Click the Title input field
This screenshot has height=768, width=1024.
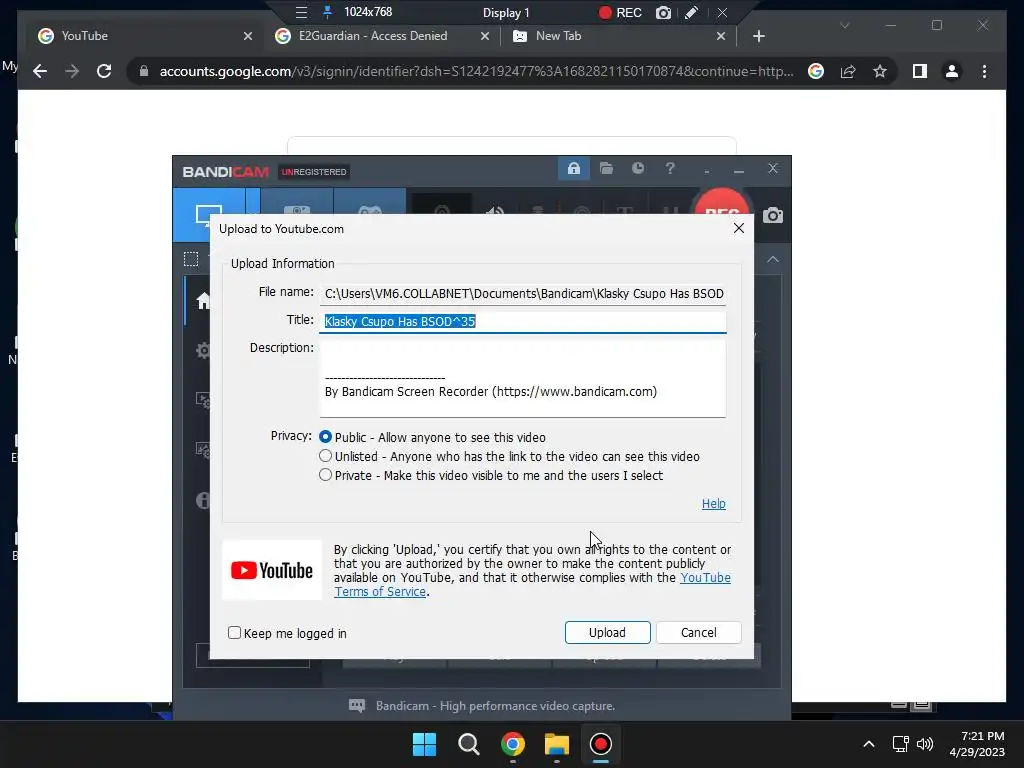pyautogui.click(x=522, y=321)
